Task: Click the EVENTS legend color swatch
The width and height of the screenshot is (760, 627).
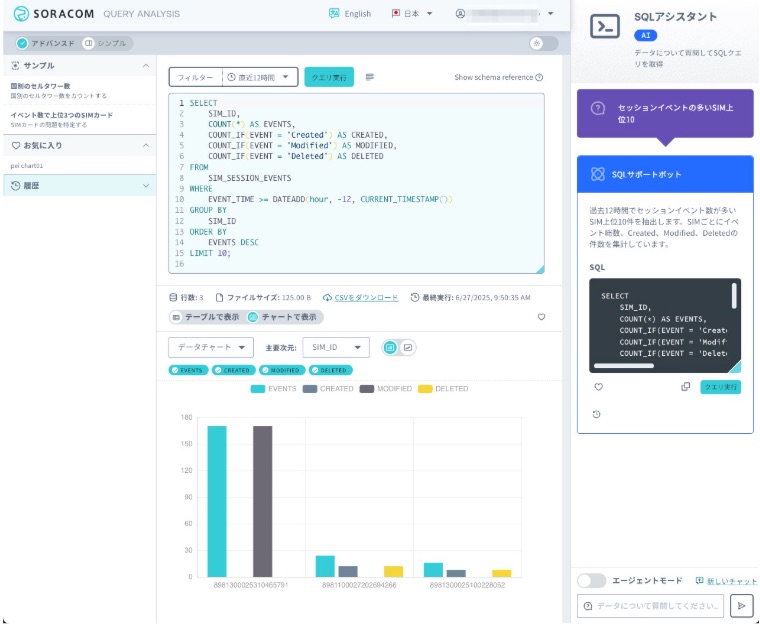Action: coord(258,389)
